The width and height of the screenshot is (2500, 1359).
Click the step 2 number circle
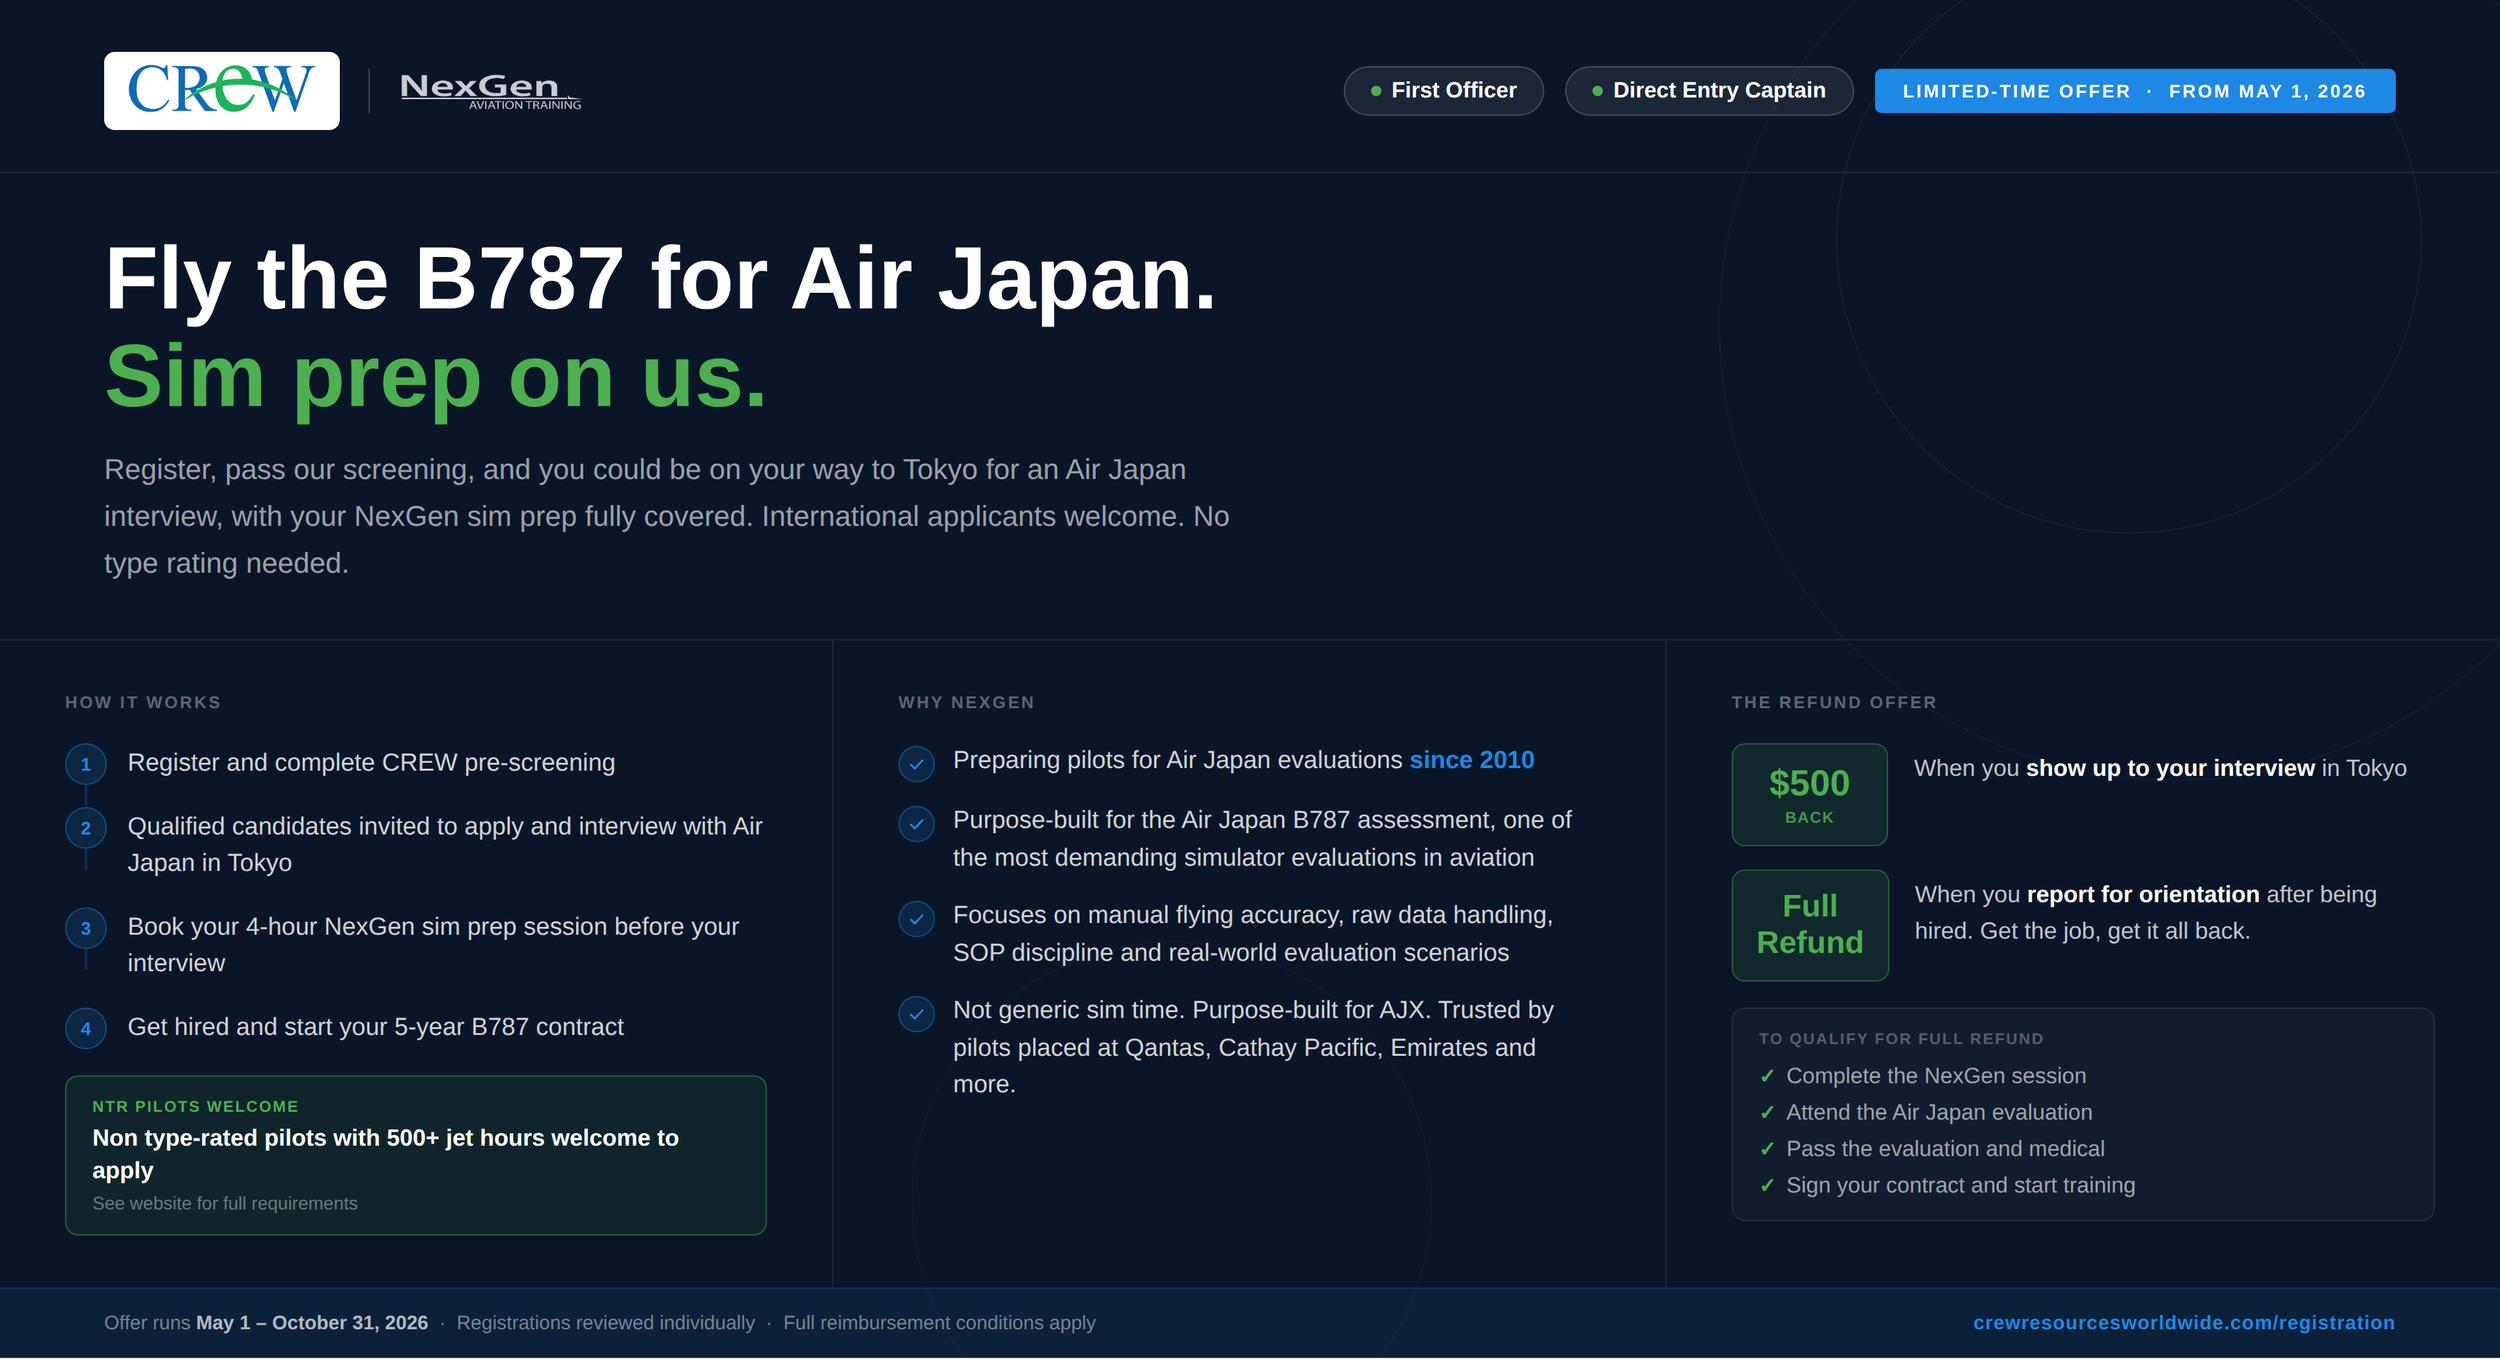click(x=86, y=828)
